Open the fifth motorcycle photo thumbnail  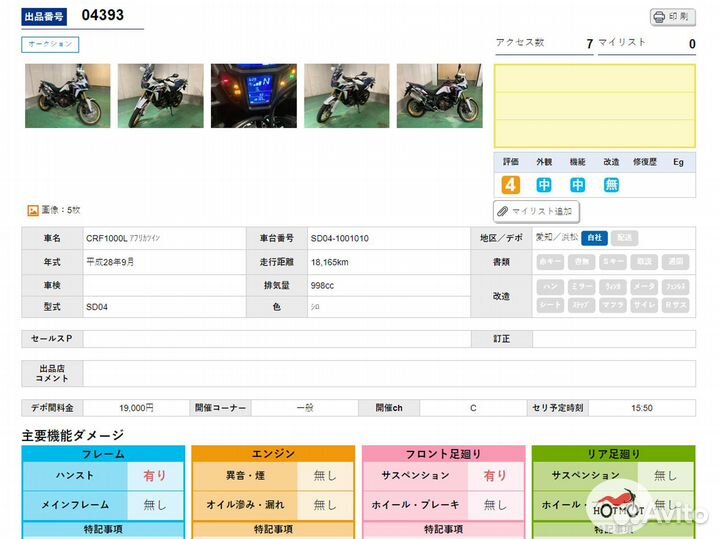click(439, 96)
